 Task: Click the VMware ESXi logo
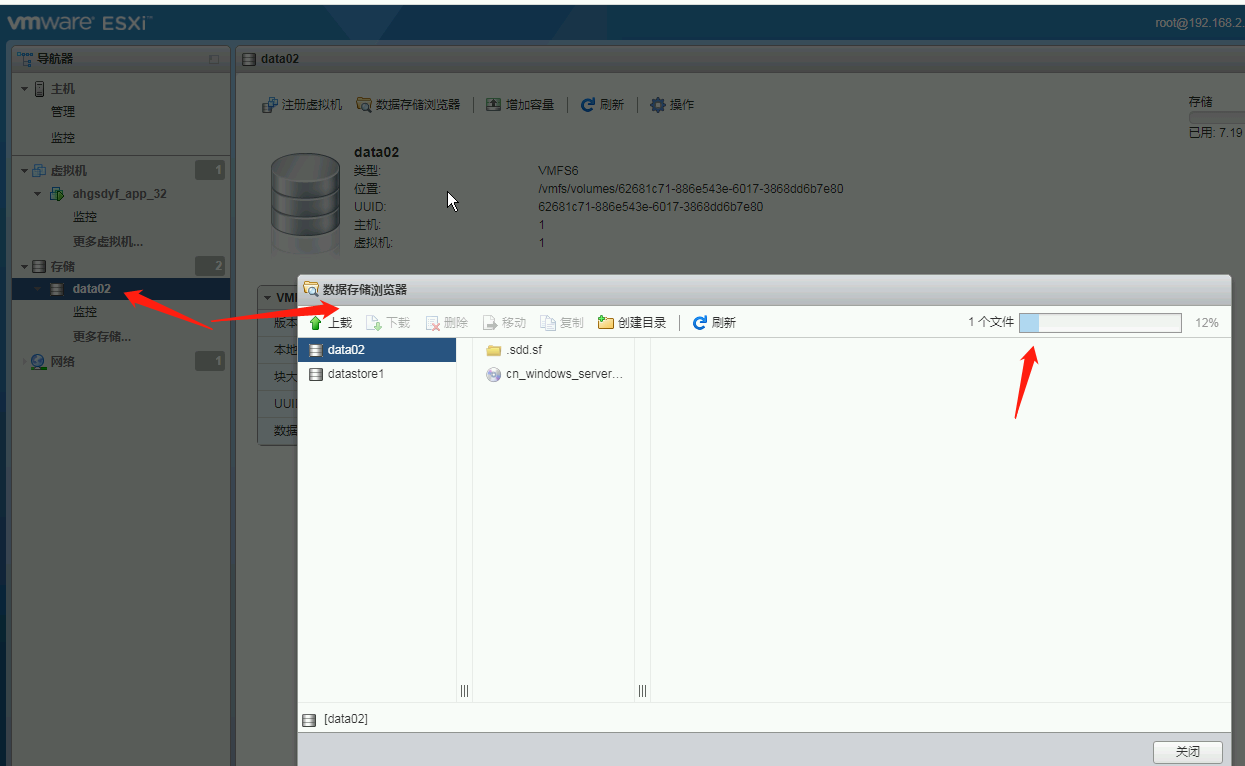coord(79,22)
